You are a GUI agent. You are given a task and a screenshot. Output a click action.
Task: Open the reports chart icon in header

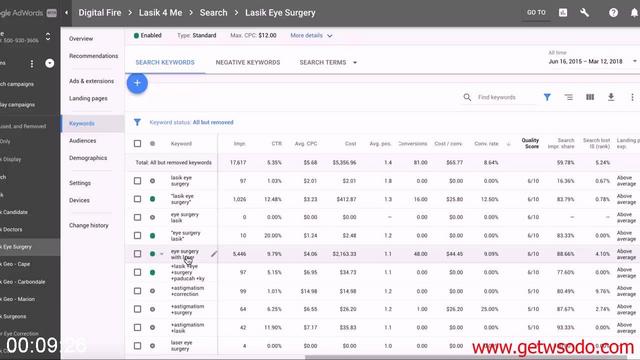tap(563, 13)
